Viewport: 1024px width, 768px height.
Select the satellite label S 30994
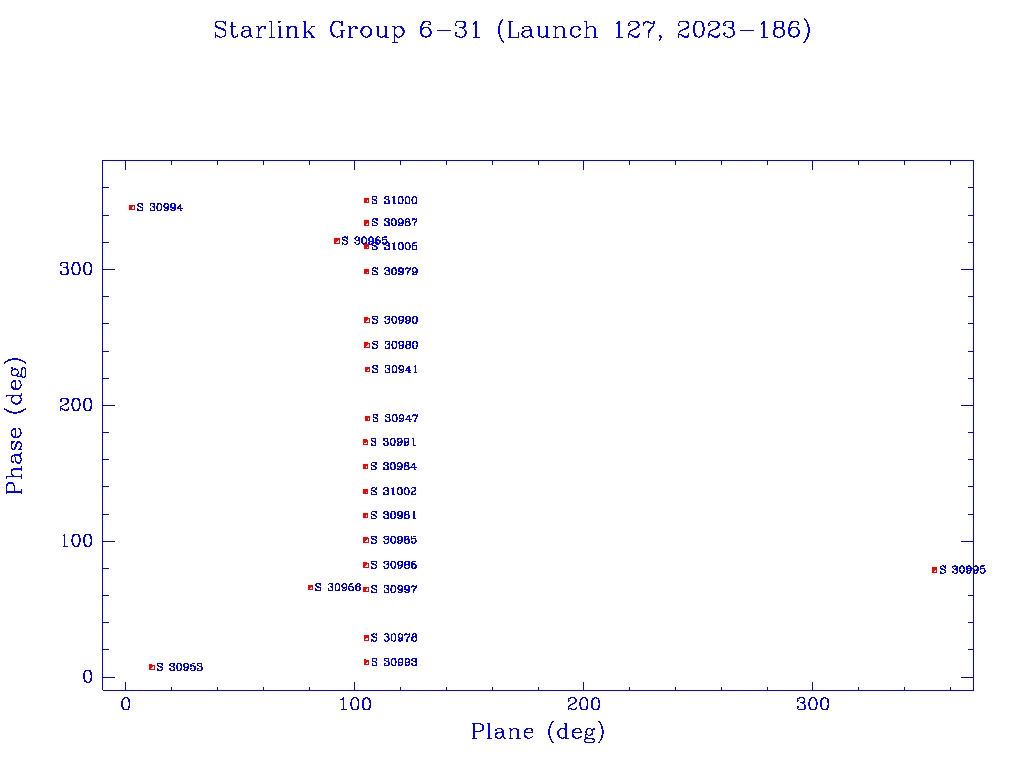[x=160, y=208]
